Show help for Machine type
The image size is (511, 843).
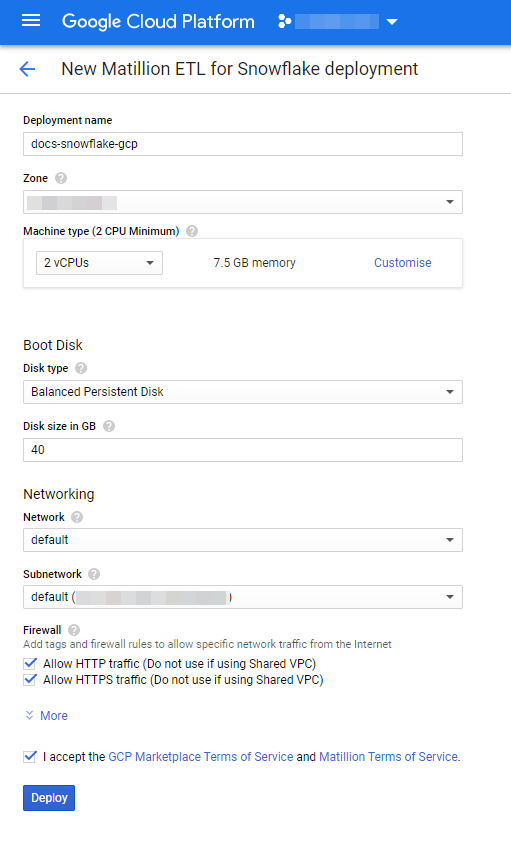point(192,231)
